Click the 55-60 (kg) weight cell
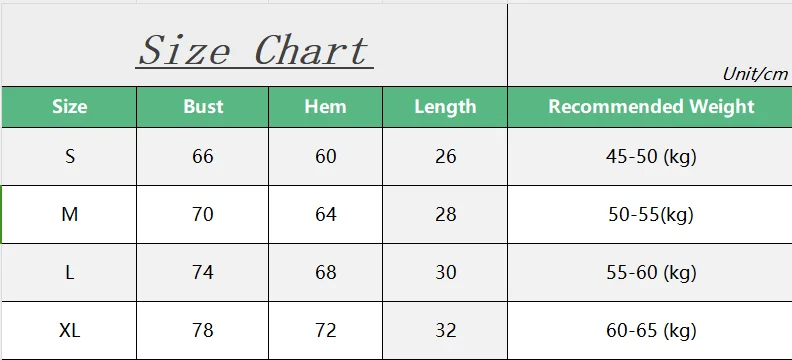 (651, 273)
